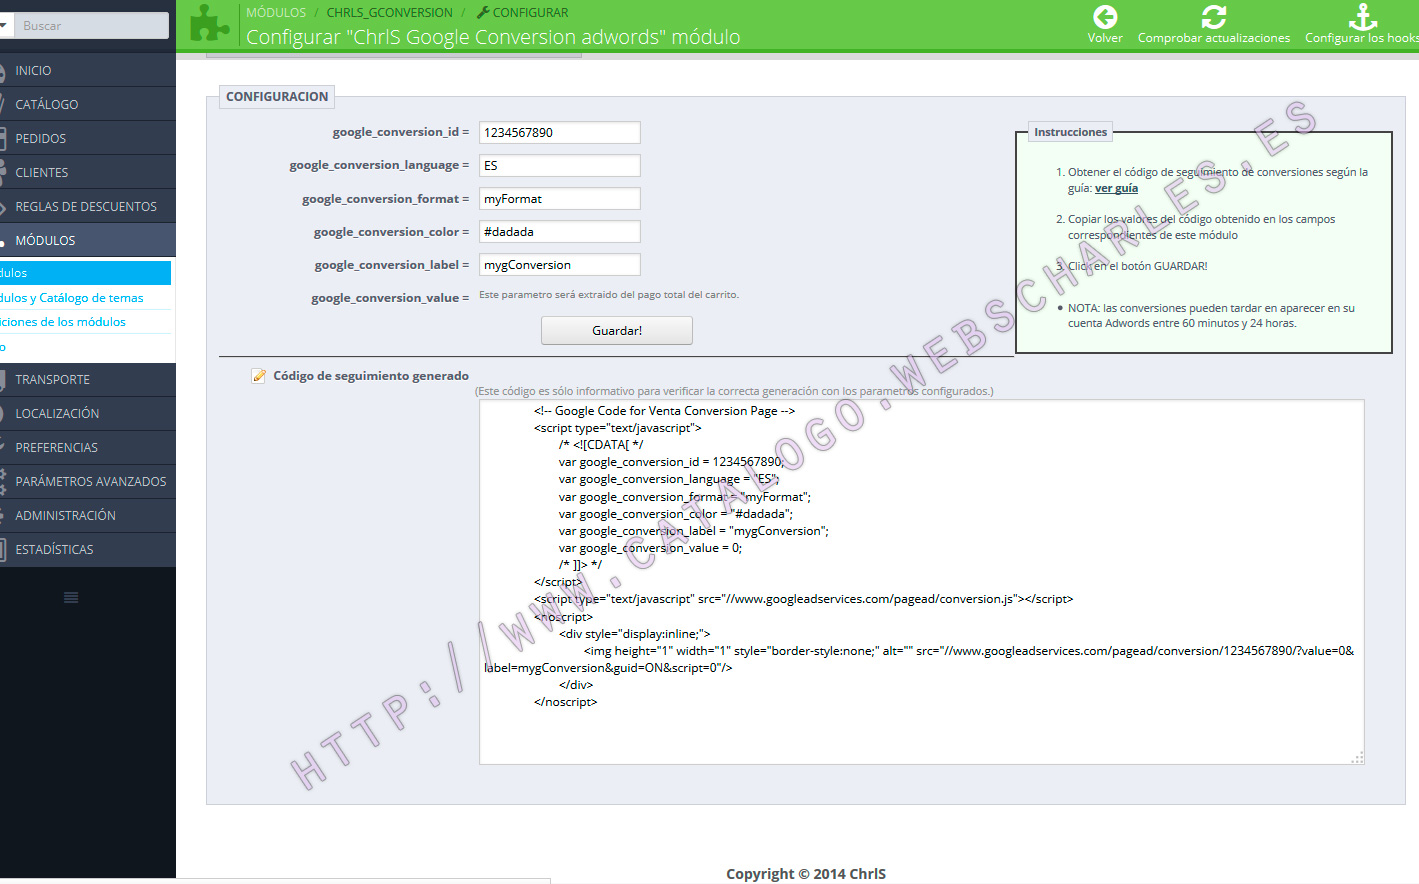The height and width of the screenshot is (884, 1419).
Task: Focus the Buscar search field
Action: pyautogui.click(x=93, y=25)
